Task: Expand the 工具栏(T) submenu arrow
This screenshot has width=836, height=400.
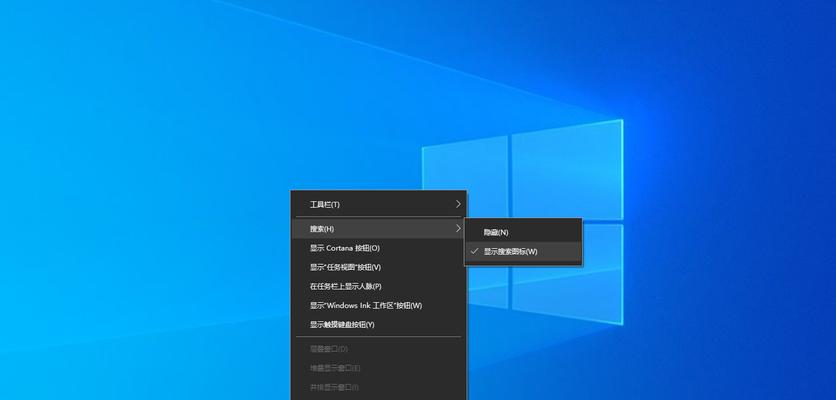Action: [x=458, y=204]
